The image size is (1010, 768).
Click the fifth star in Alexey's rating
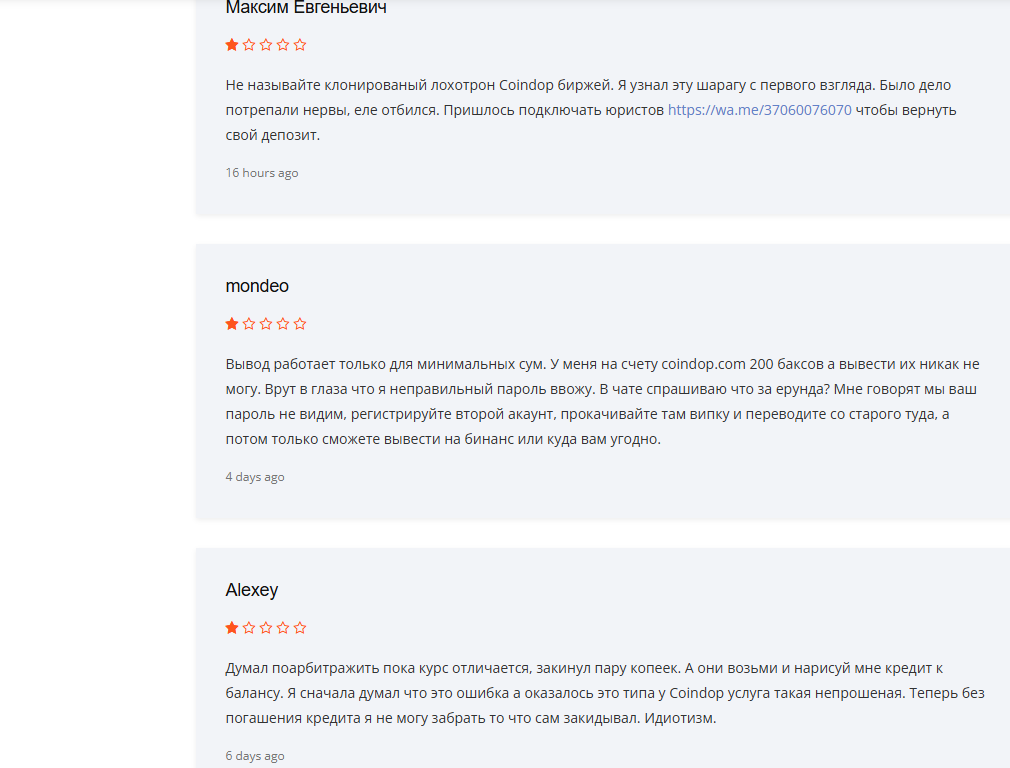click(300, 628)
